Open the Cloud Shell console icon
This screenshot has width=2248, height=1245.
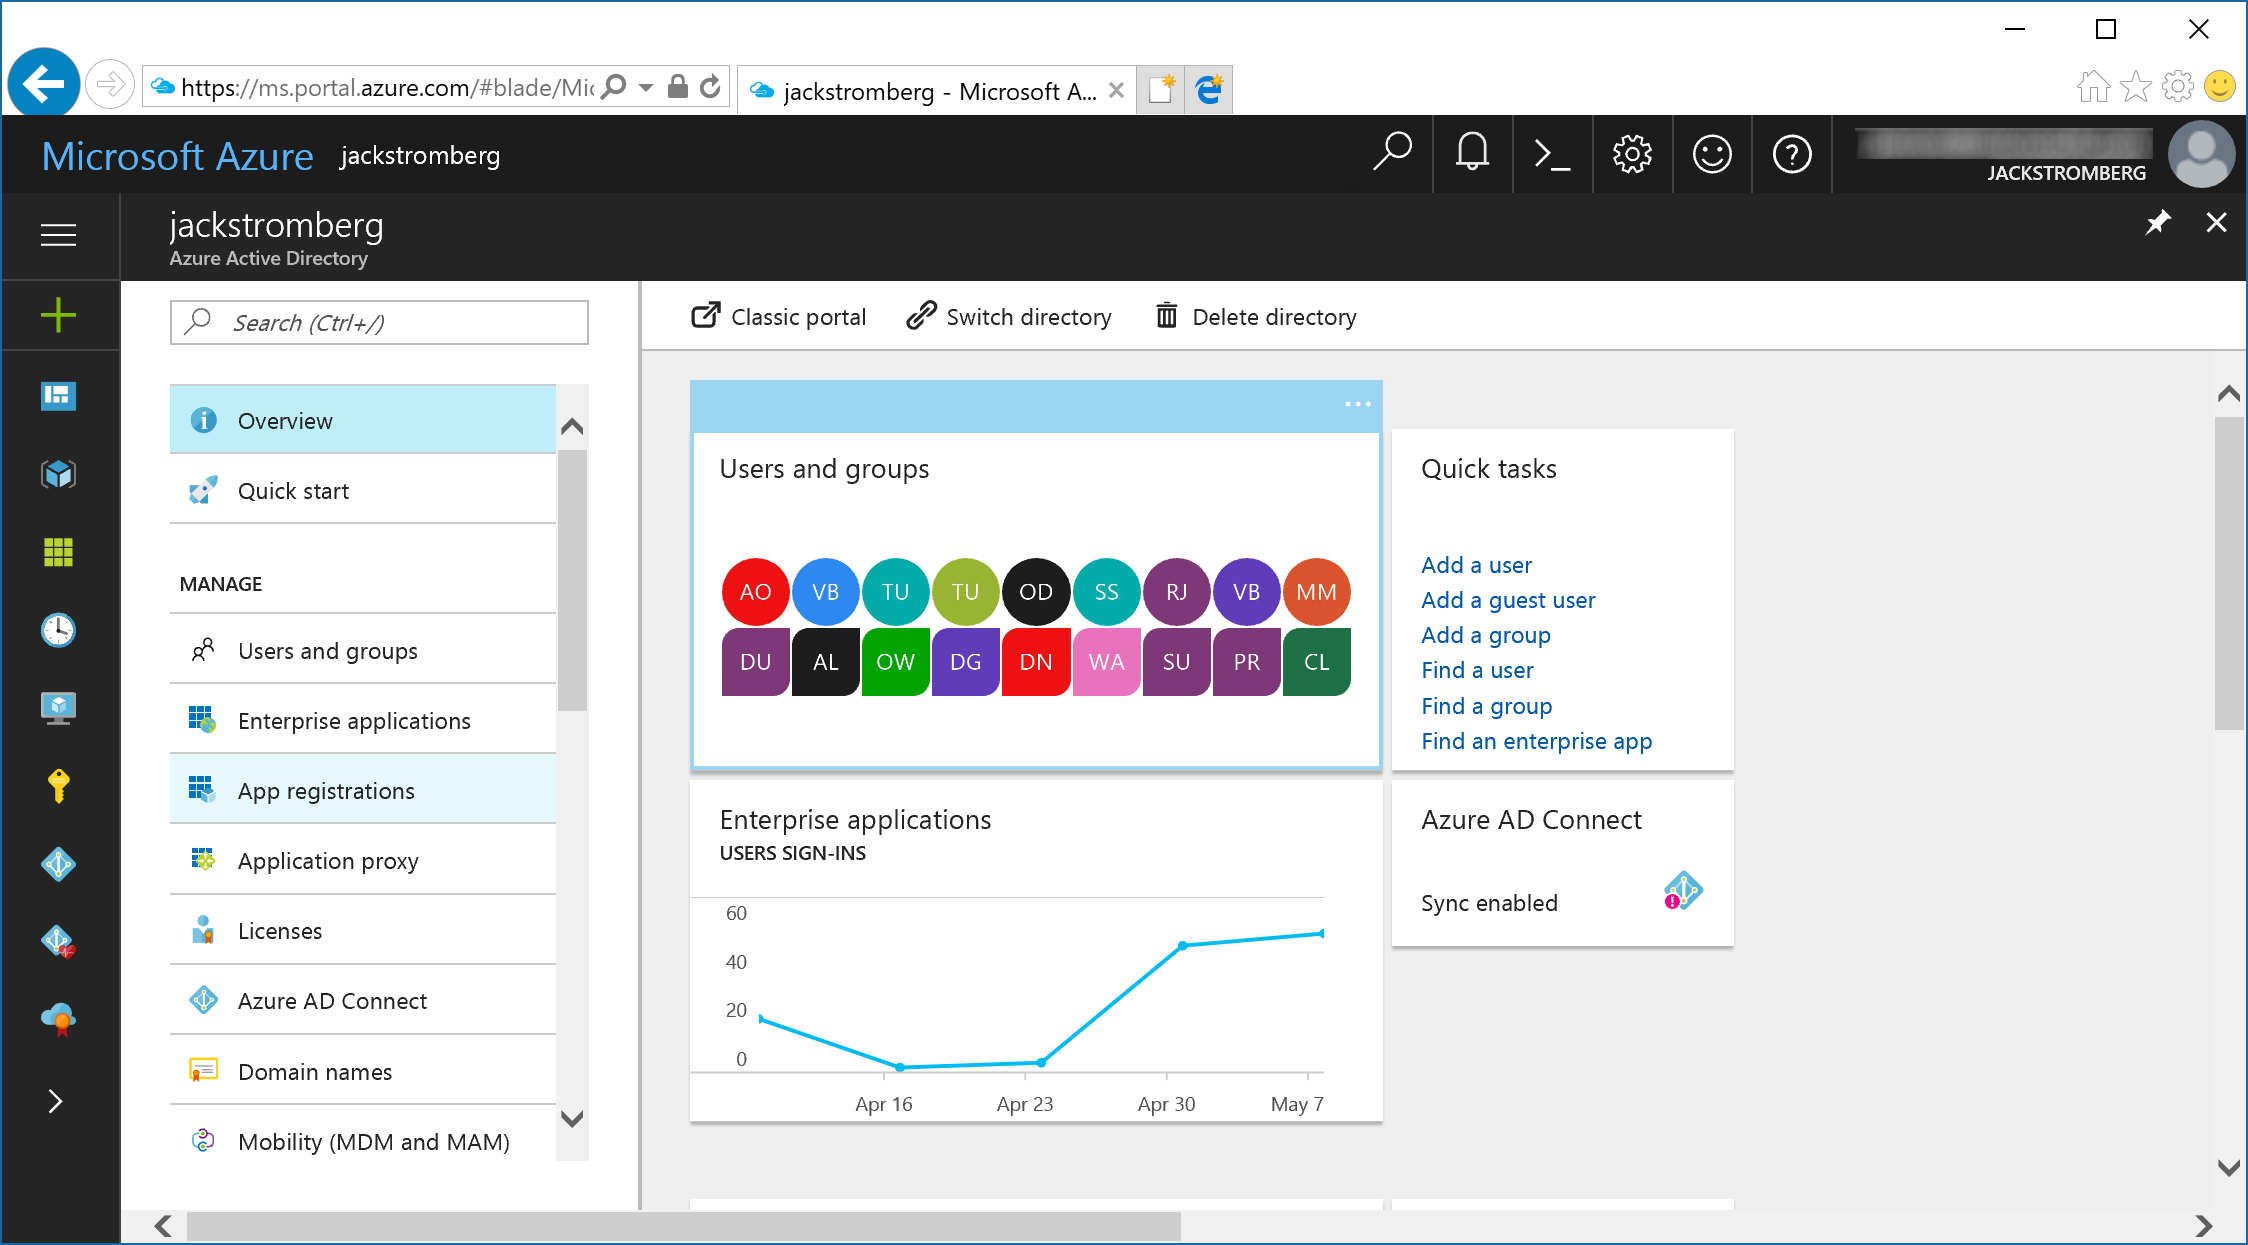(1551, 155)
